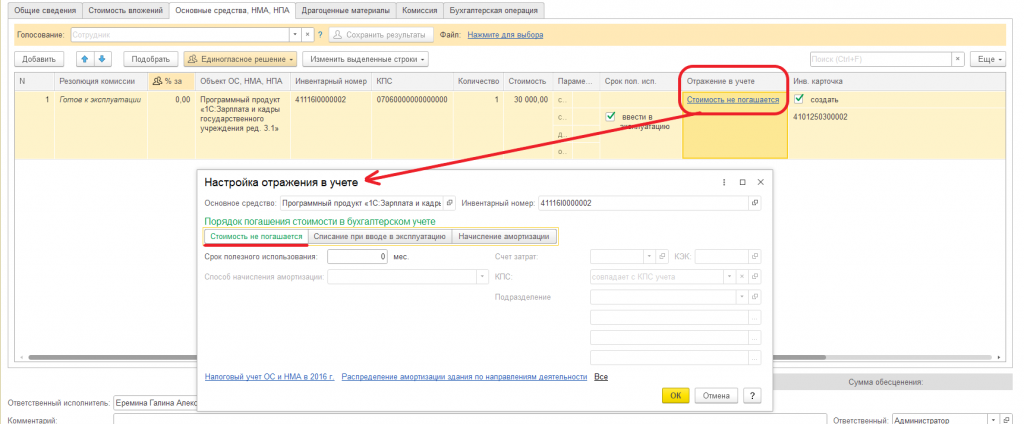Open Счет затрат item via open icon

tap(661, 256)
